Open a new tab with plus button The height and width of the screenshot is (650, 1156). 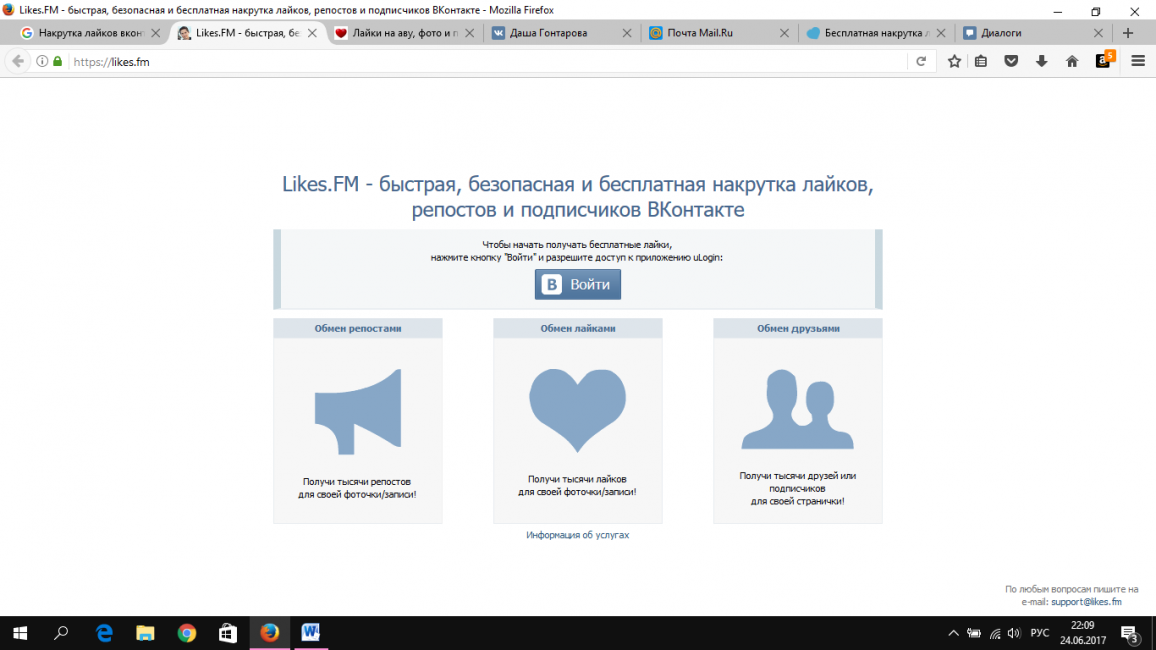point(1128,33)
